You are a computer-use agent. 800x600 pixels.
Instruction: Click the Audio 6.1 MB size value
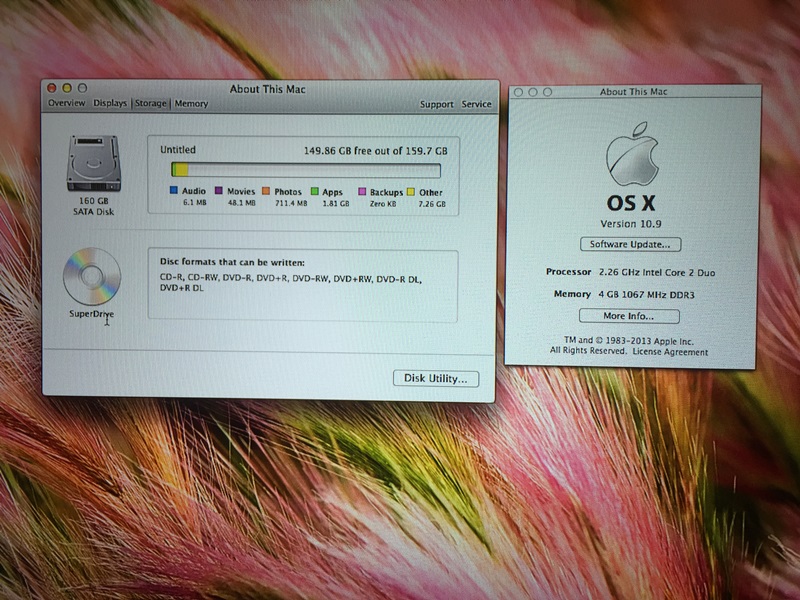click(x=194, y=202)
